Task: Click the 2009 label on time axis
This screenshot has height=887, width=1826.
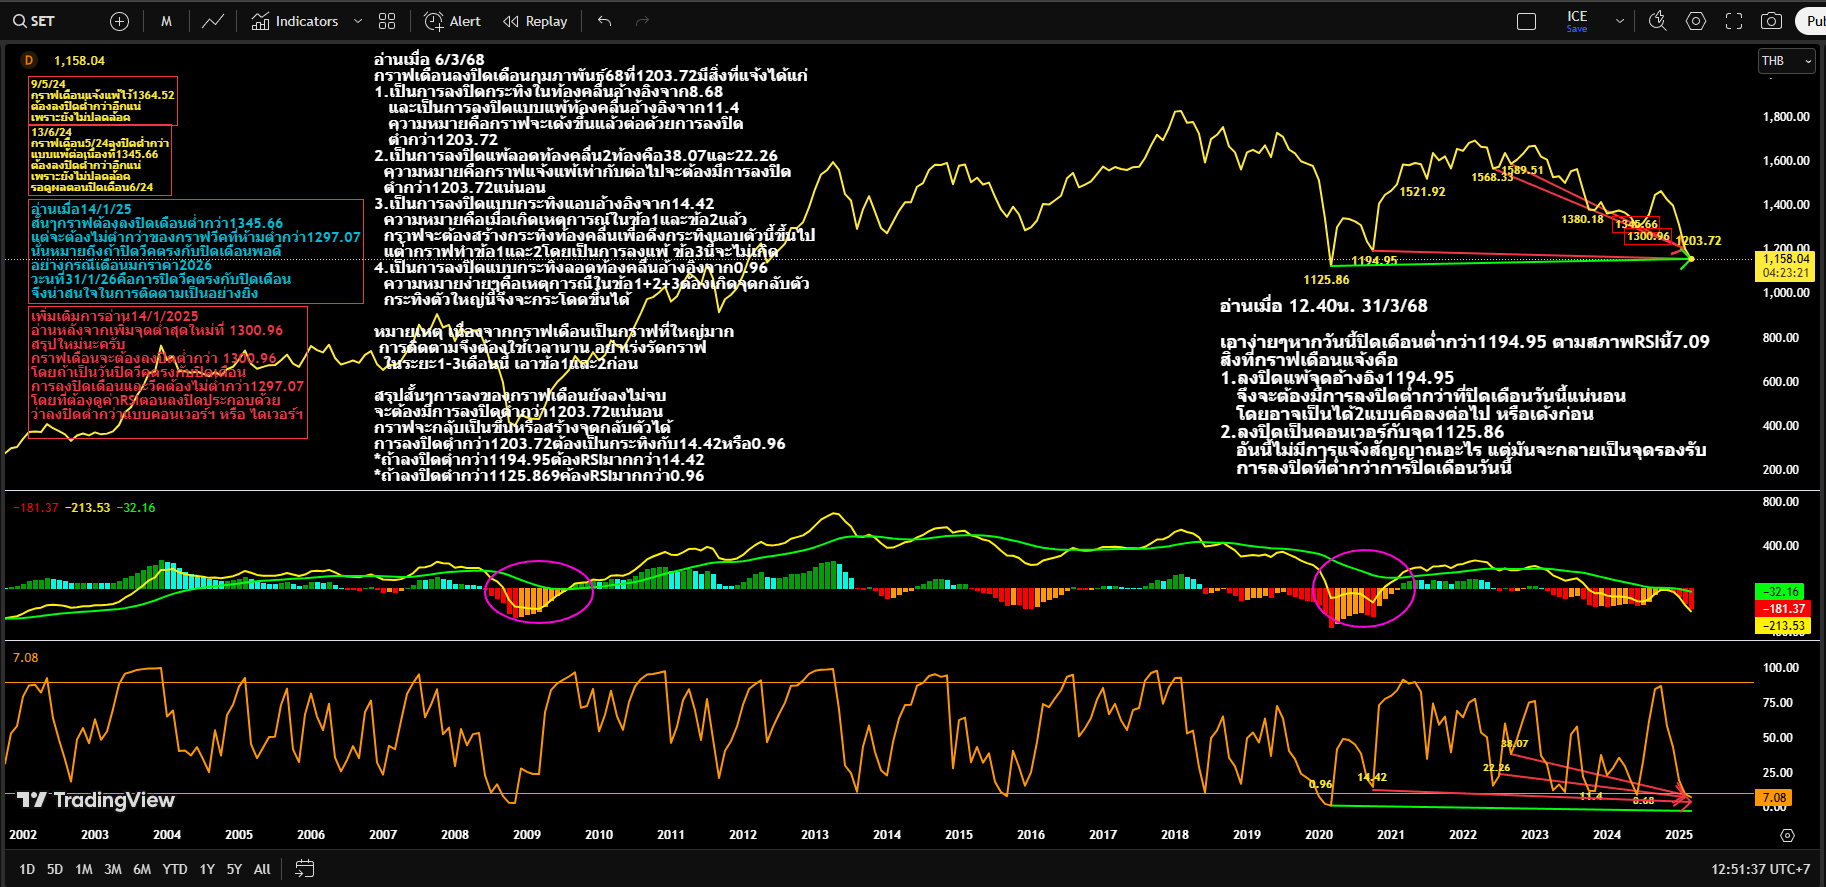Action: [x=527, y=835]
